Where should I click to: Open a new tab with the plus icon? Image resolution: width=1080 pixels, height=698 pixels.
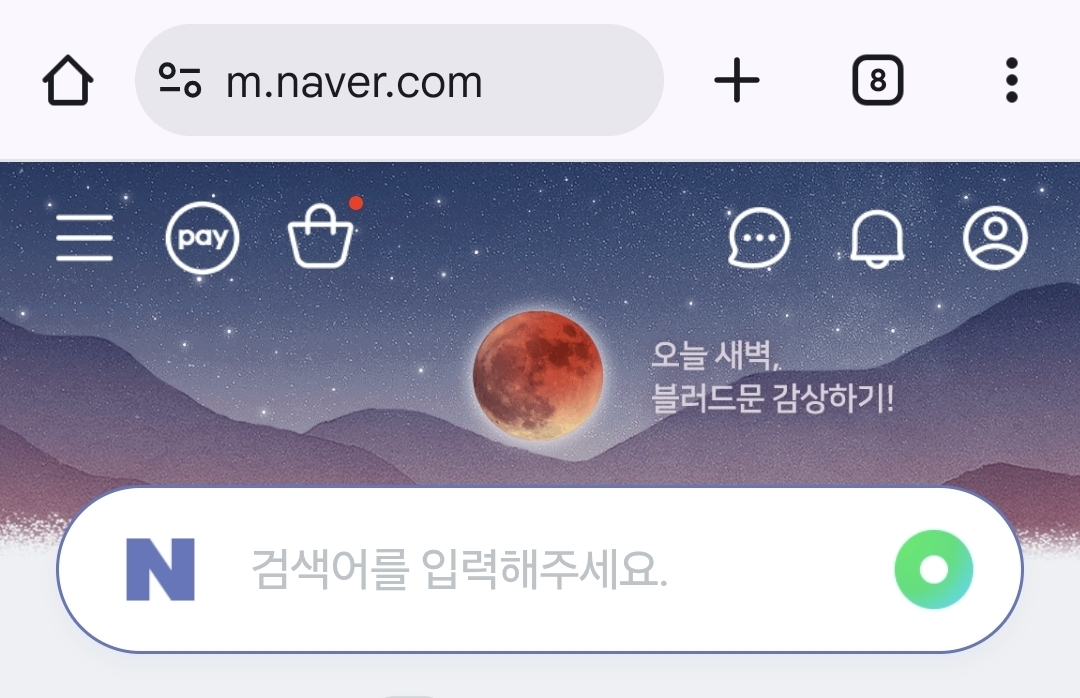click(x=736, y=80)
